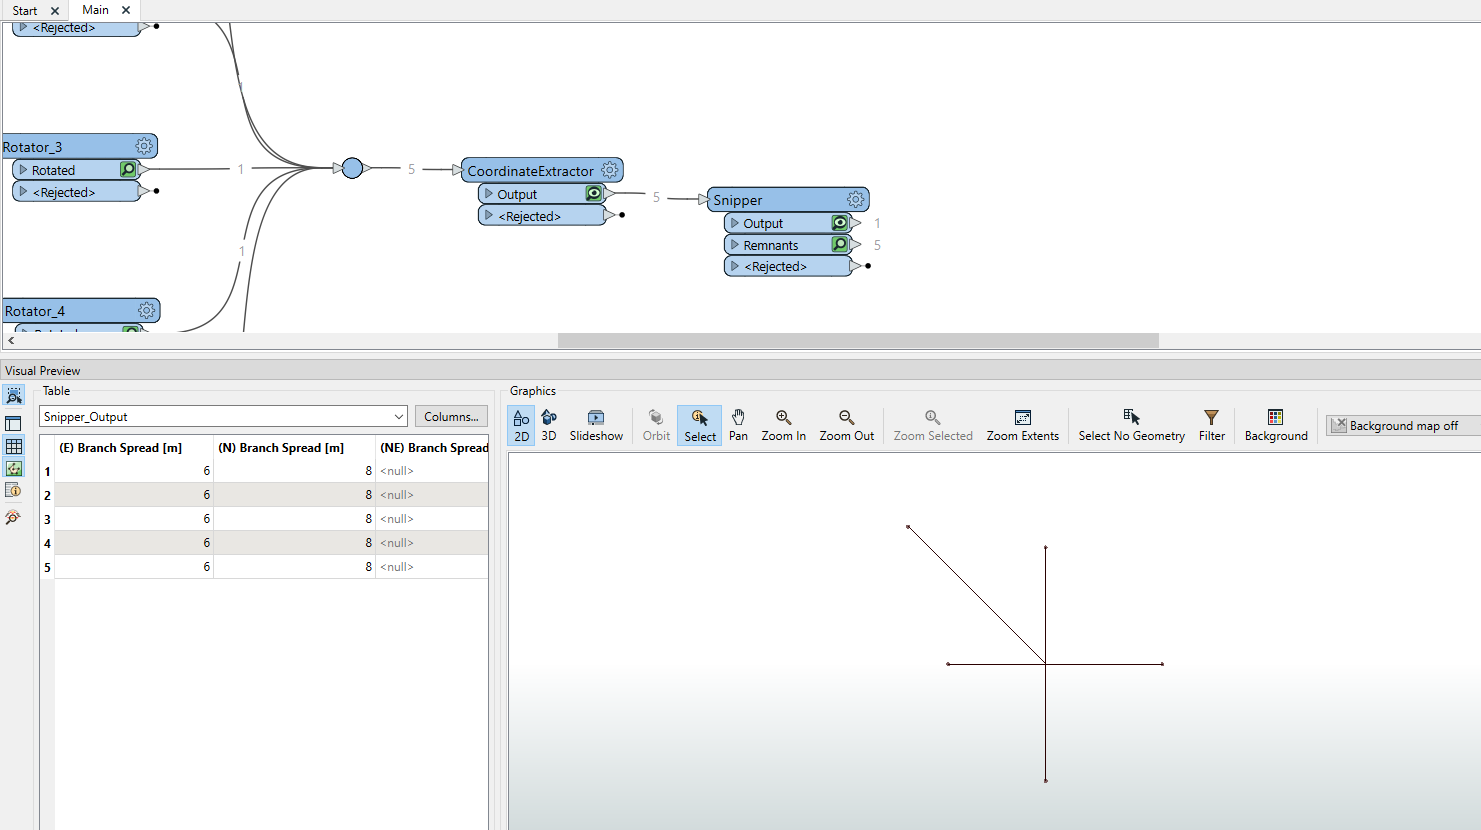Expand Snipper Output port

click(735, 223)
